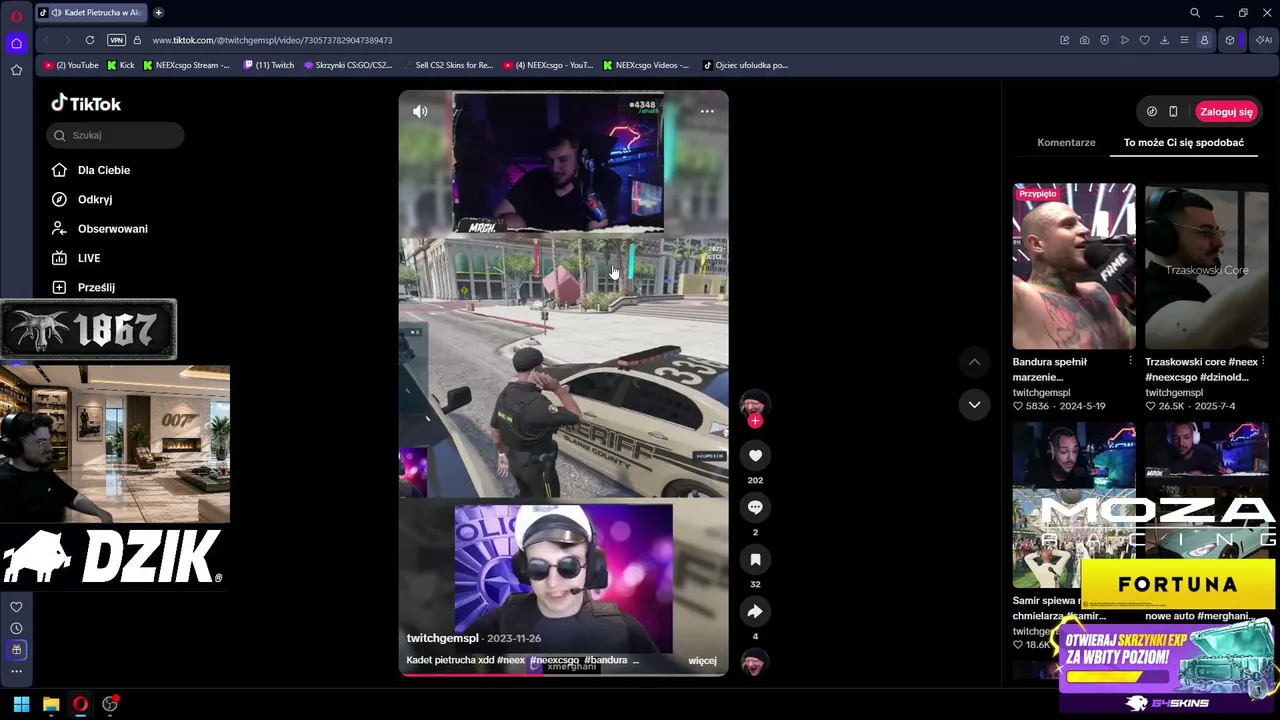The width and height of the screenshot is (1280, 720).
Task: Open the Dla Ciebie feed
Action: 91,170
